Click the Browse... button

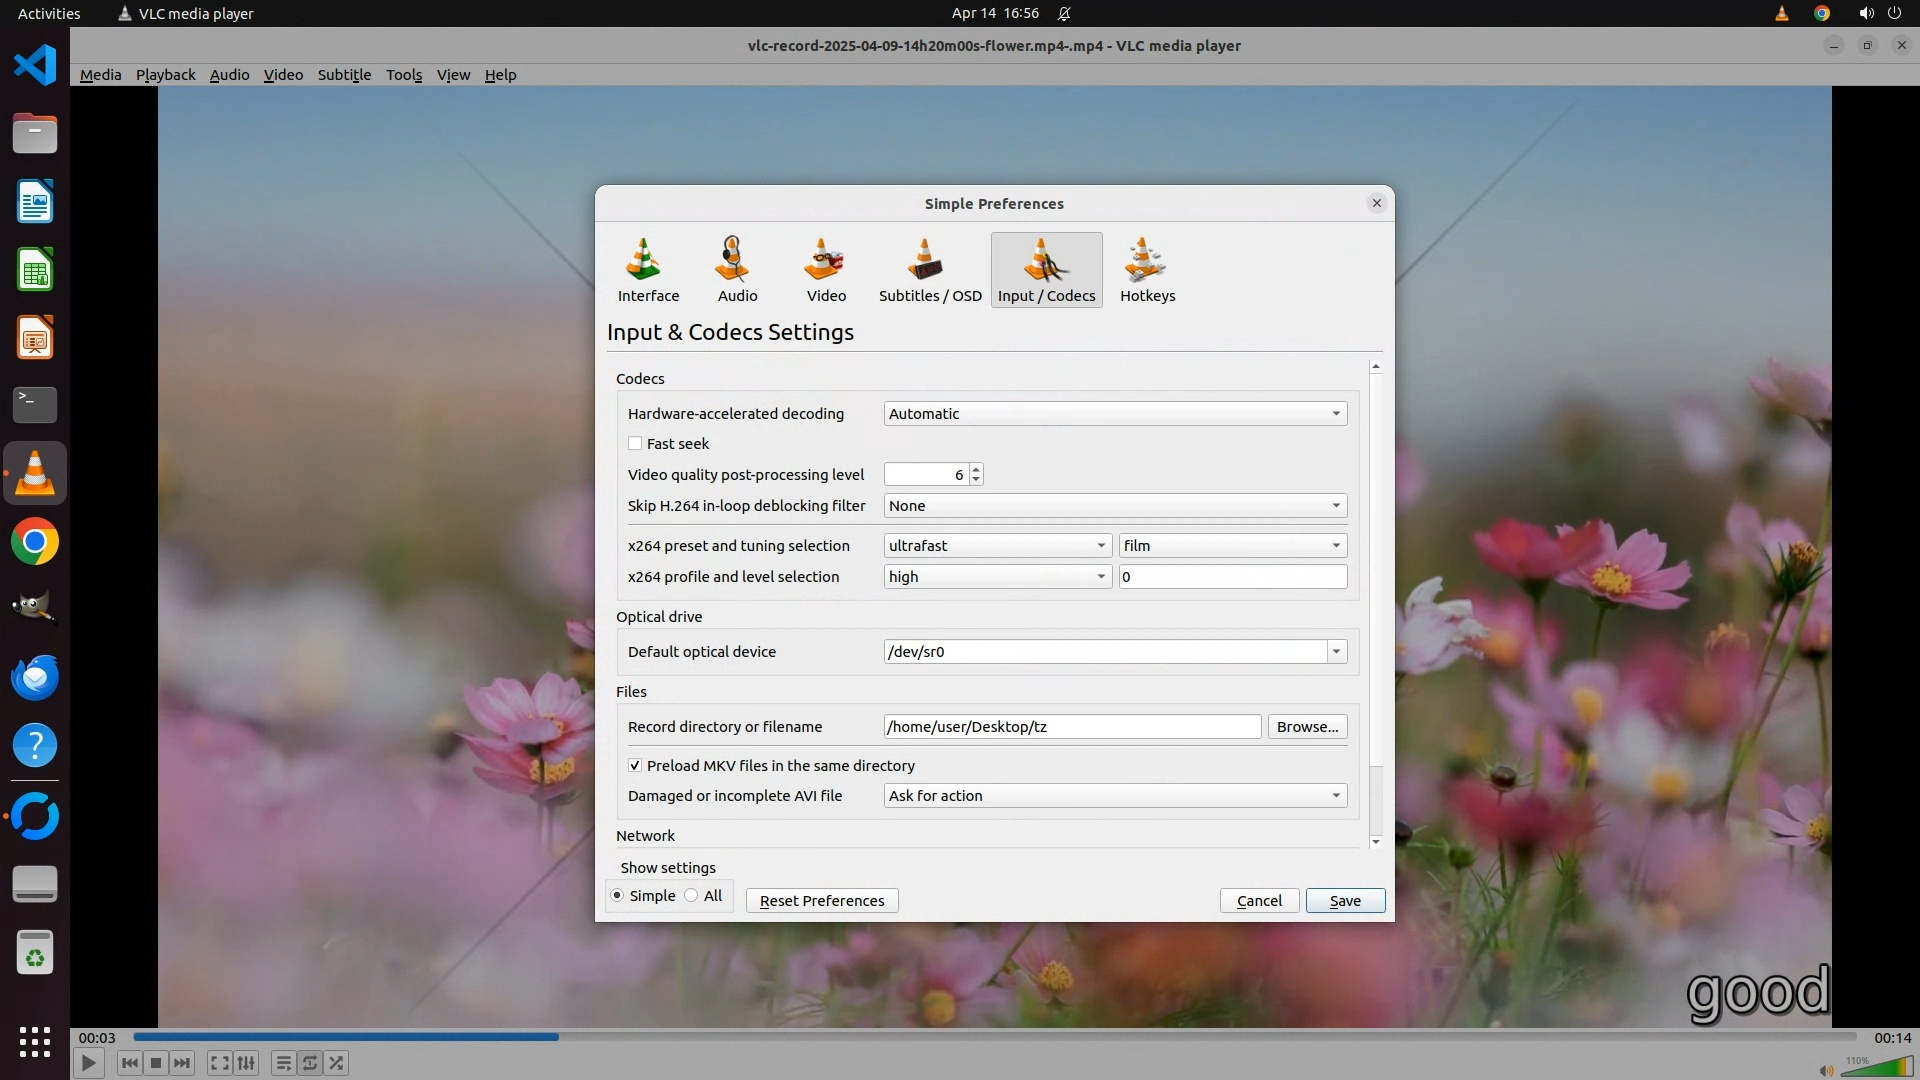pyautogui.click(x=1307, y=727)
